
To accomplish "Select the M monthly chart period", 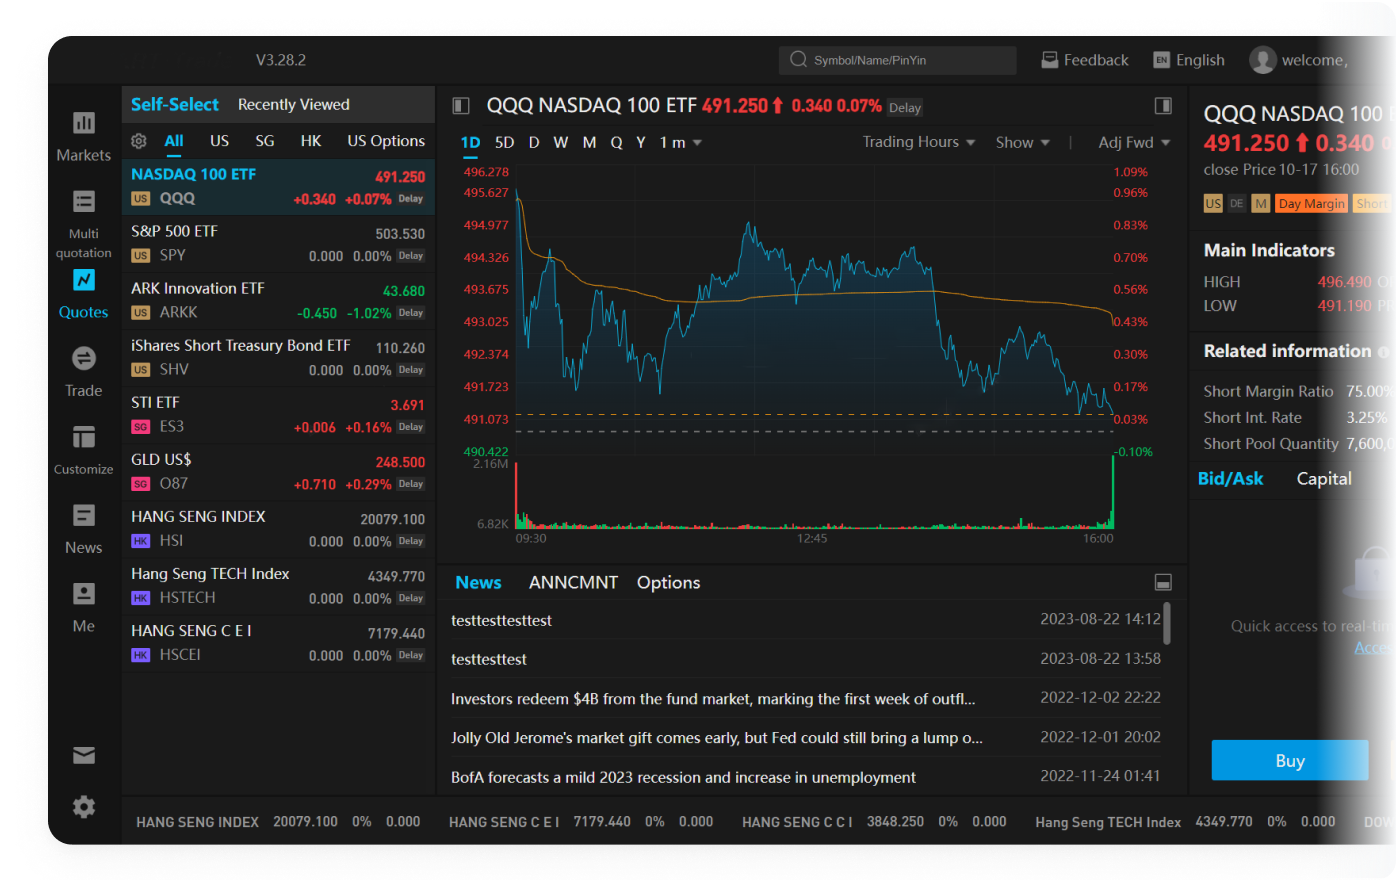I will pyautogui.click(x=590, y=142).
